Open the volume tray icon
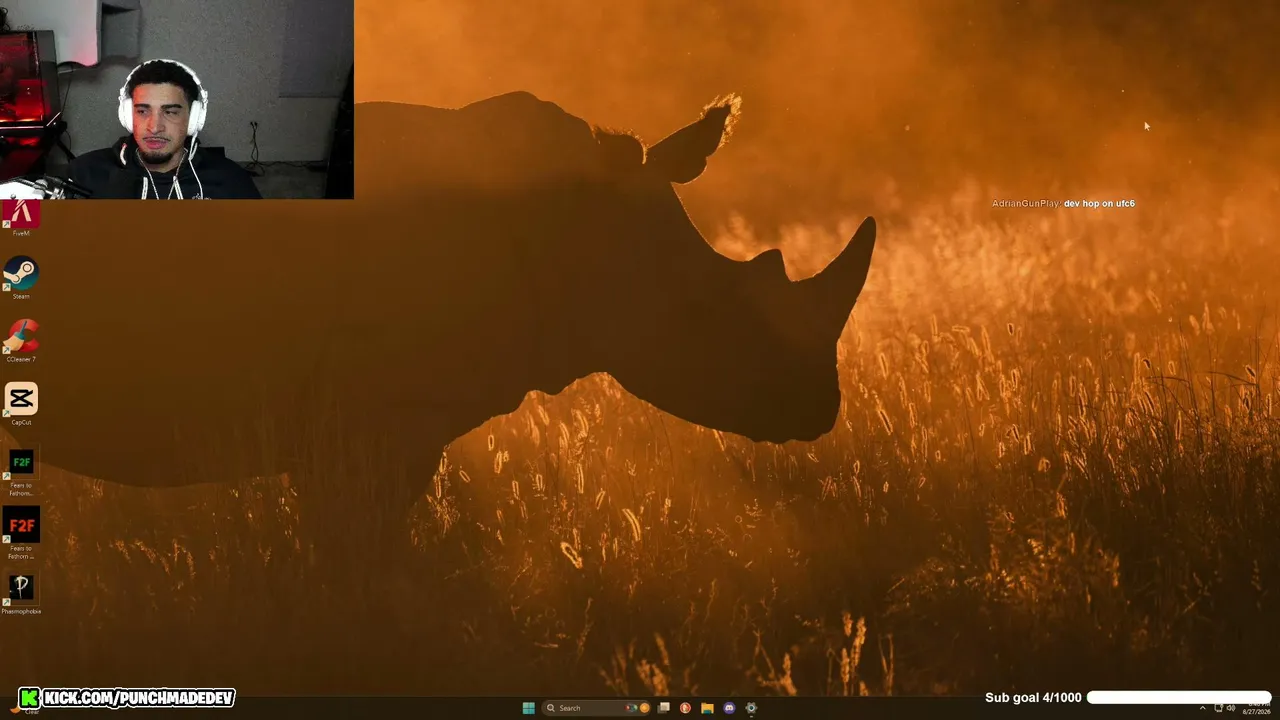The width and height of the screenshot is (1280, 720). (x=1230, y=708)
